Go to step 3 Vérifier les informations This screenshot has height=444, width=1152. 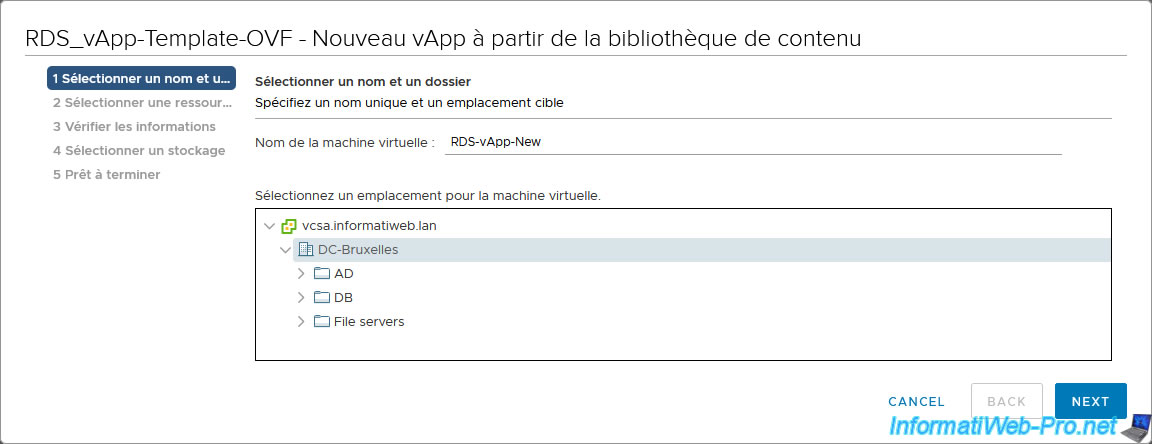pos(134,126)
